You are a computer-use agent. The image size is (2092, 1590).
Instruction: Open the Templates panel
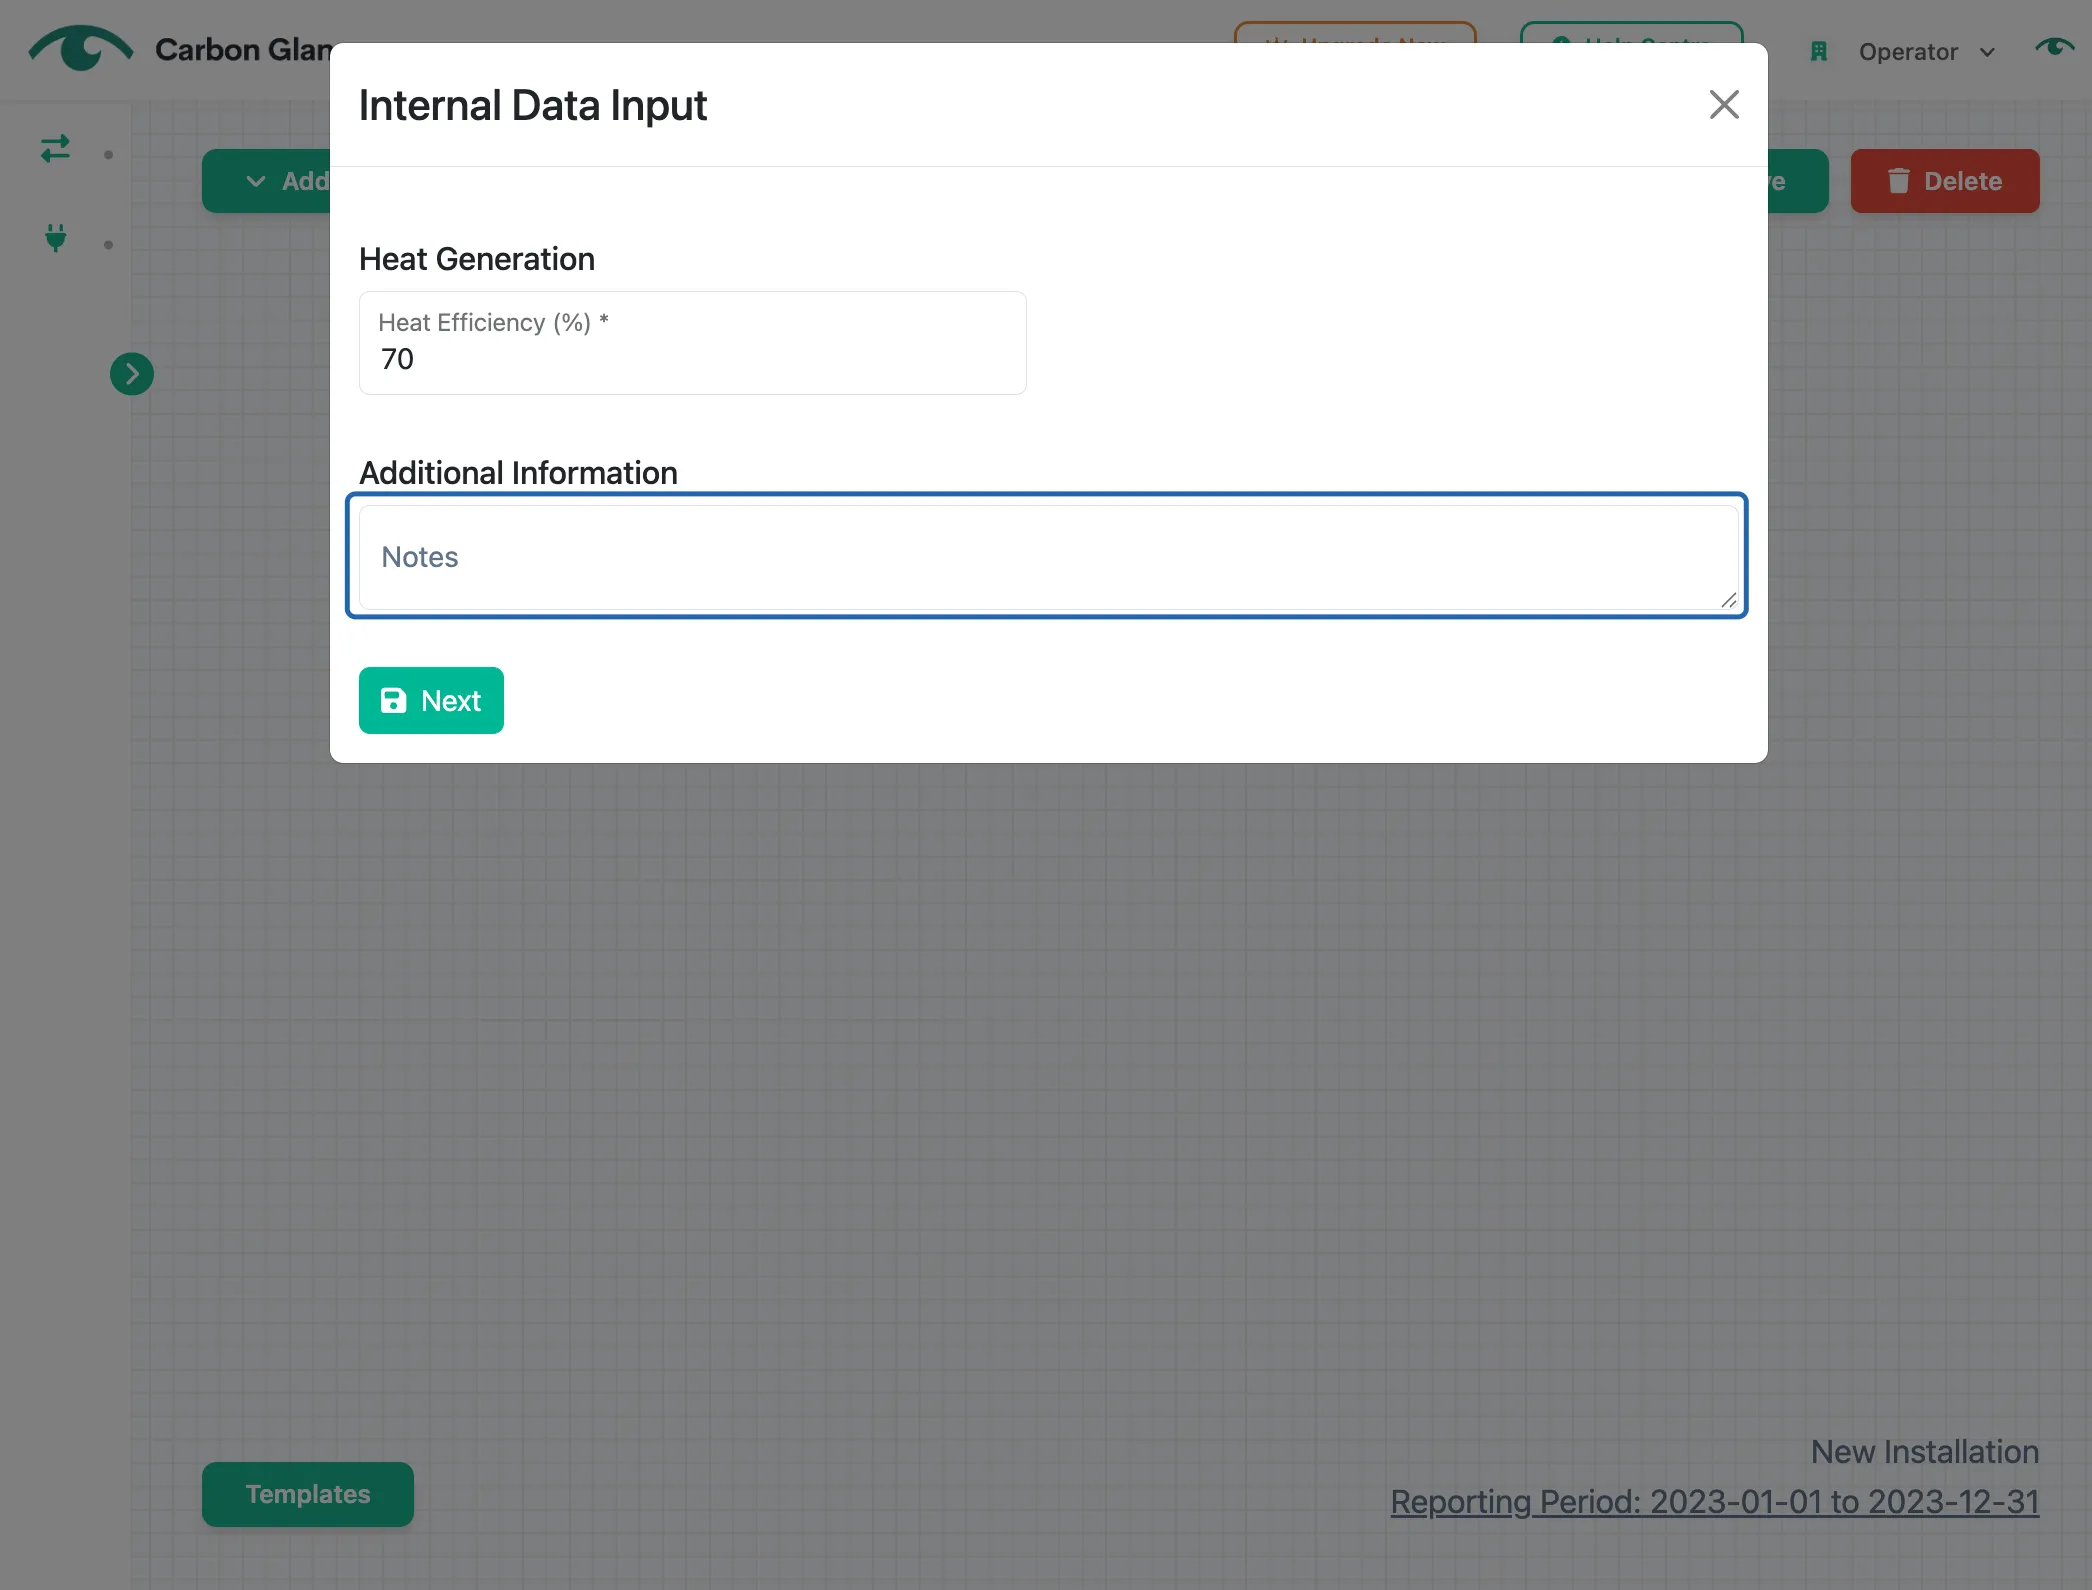(x=308, y=1494)
